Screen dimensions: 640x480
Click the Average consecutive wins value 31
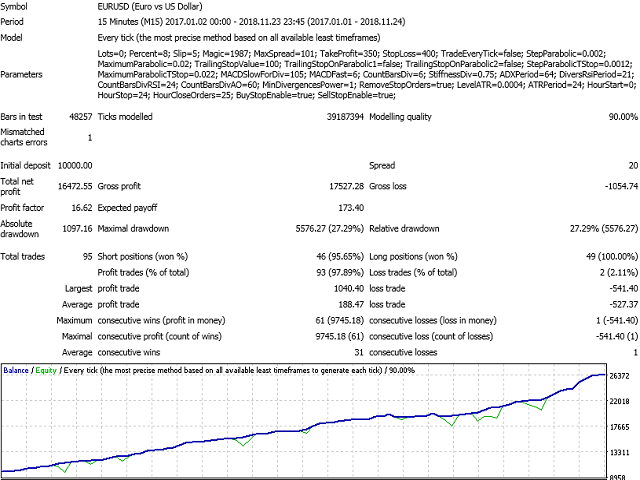[x=359, y=352]
